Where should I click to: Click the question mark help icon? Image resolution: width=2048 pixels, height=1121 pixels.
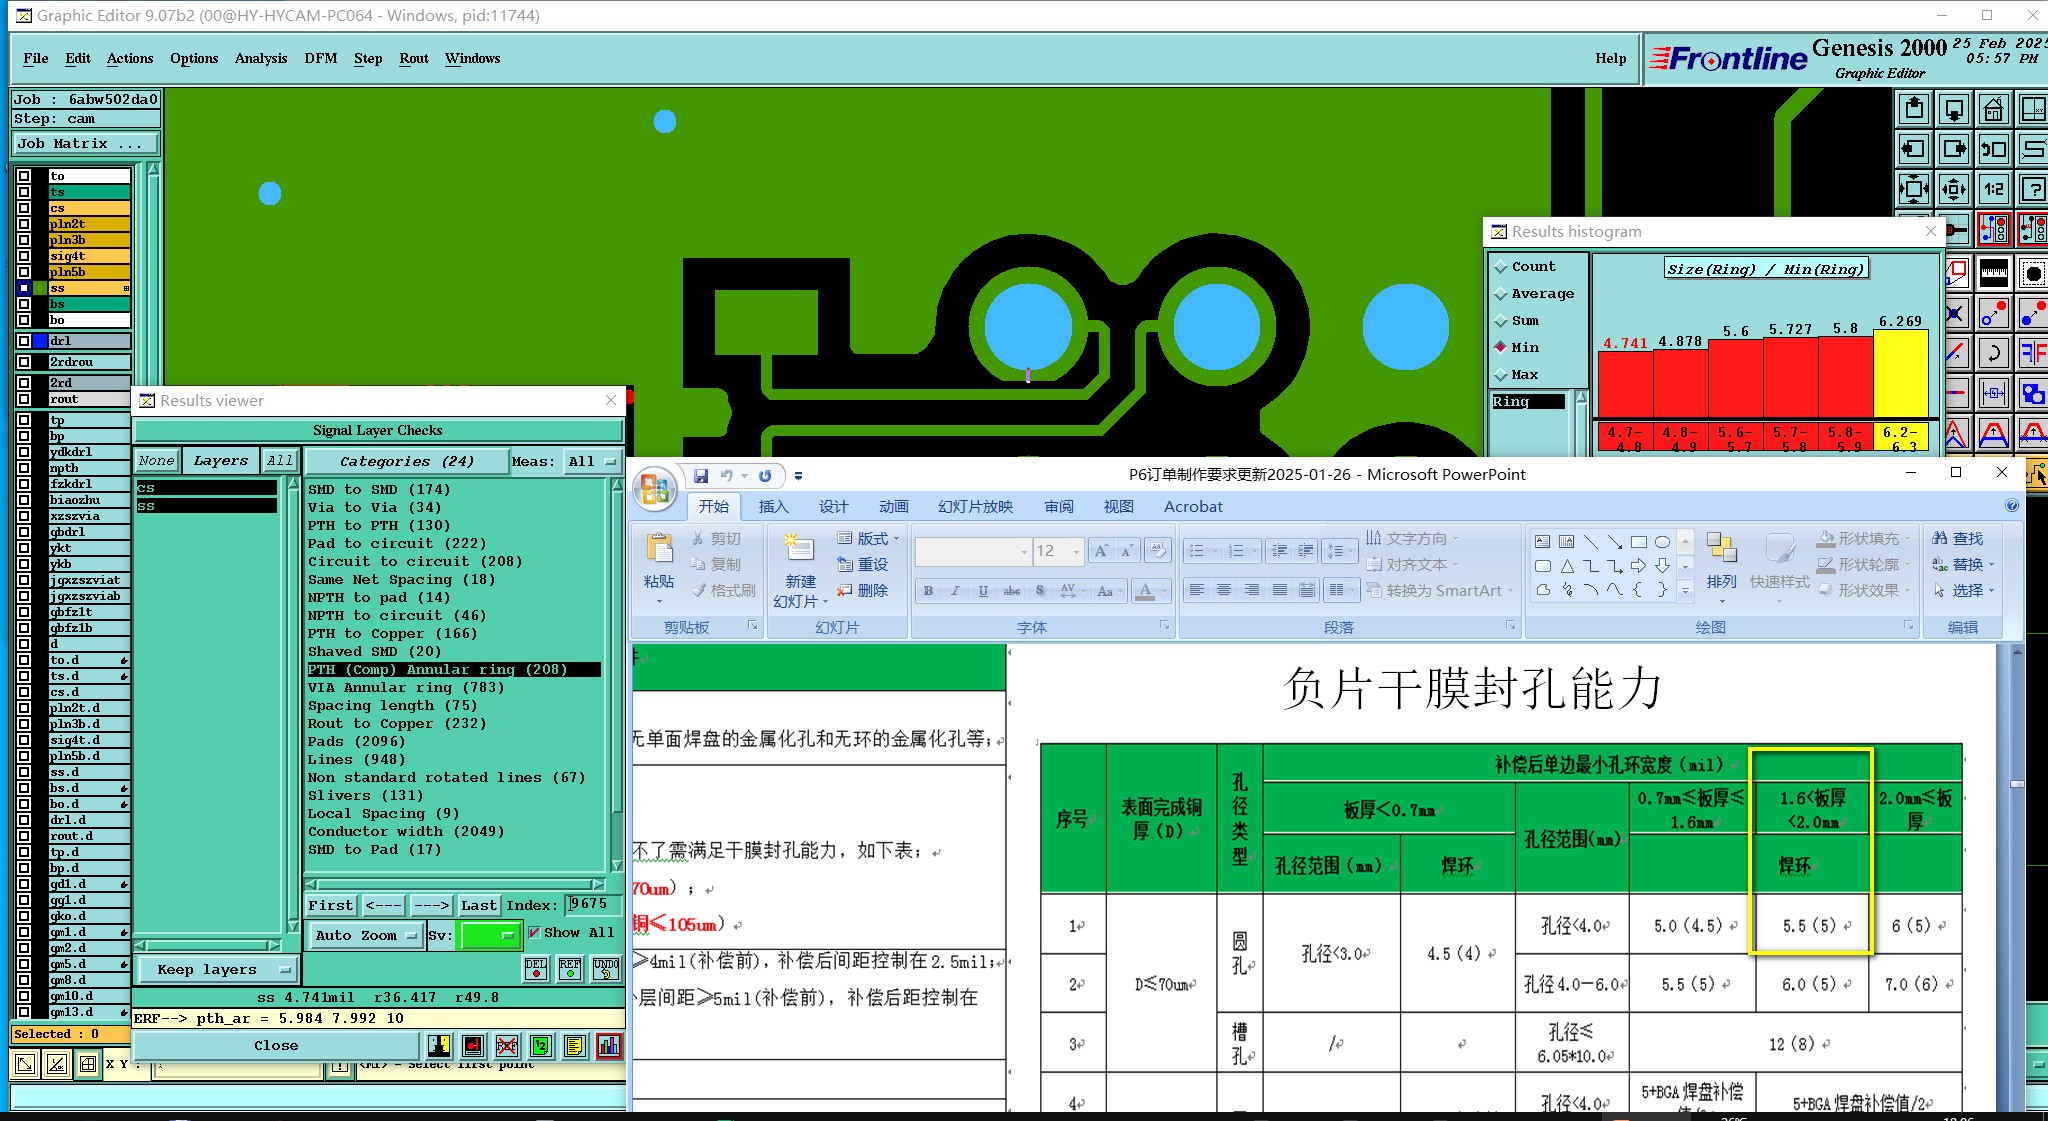pos(2032,188)
